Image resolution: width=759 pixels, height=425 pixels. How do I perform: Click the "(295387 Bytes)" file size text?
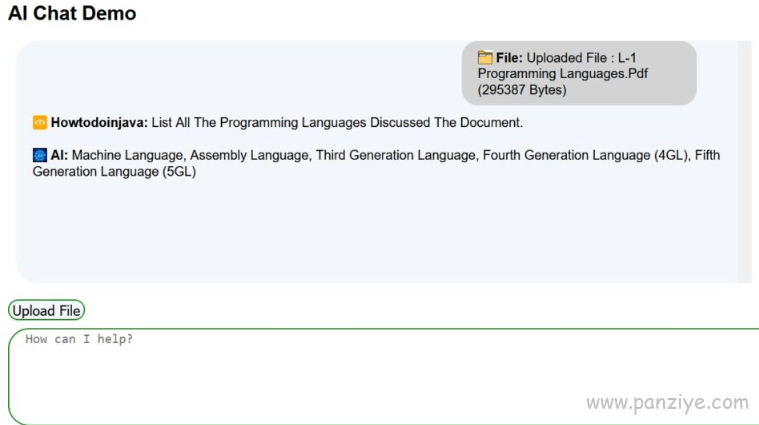tap(522, 90)
